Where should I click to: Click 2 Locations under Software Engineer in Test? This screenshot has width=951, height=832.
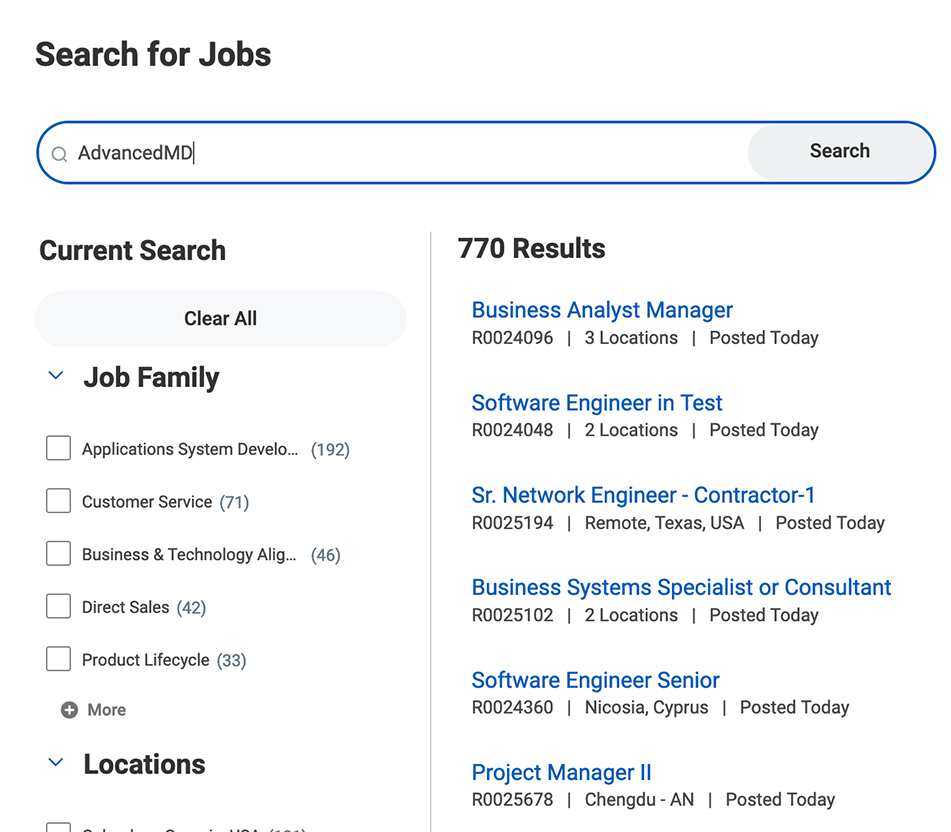pyautogui.click(x=631, y=430)
